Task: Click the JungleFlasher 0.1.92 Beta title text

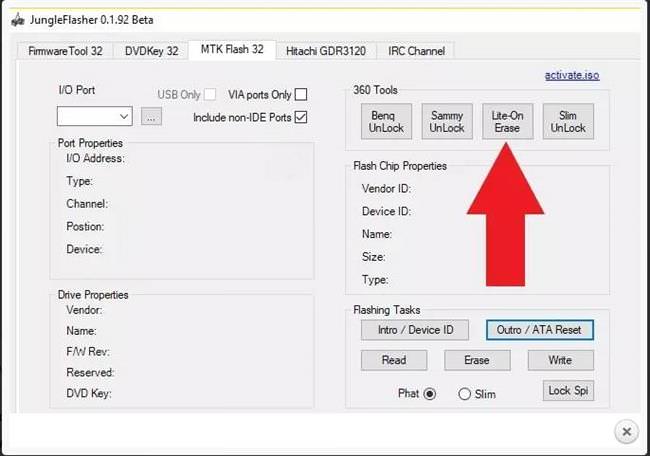Action: click(91, 20)
